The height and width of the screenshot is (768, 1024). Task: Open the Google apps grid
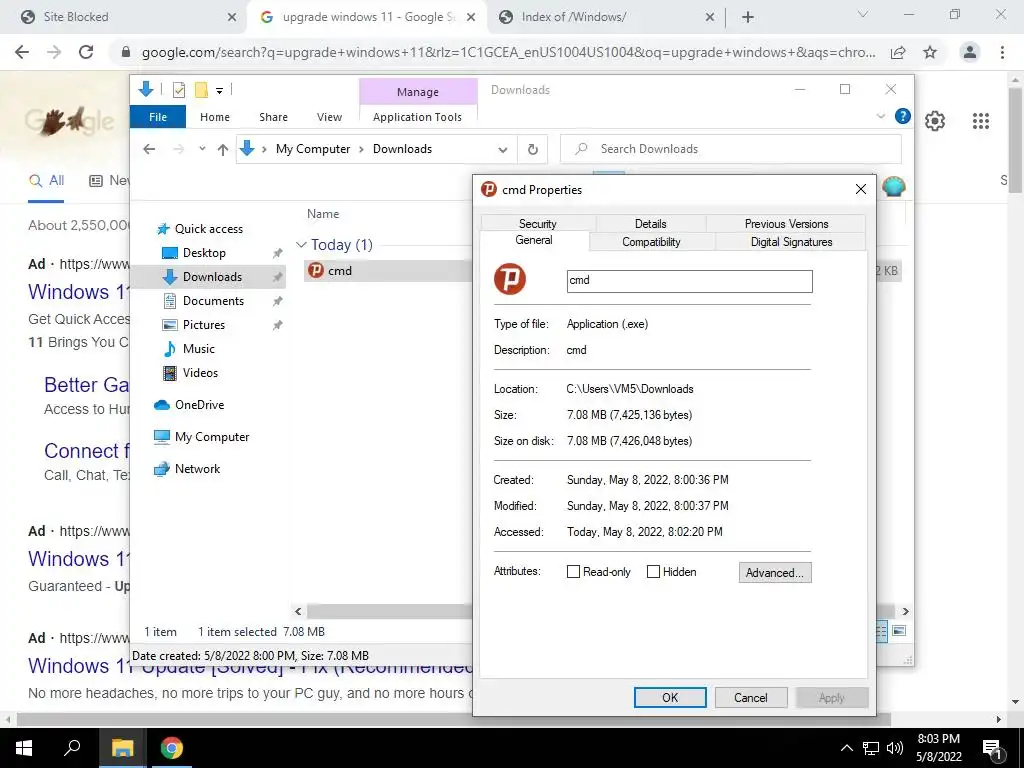980,121
